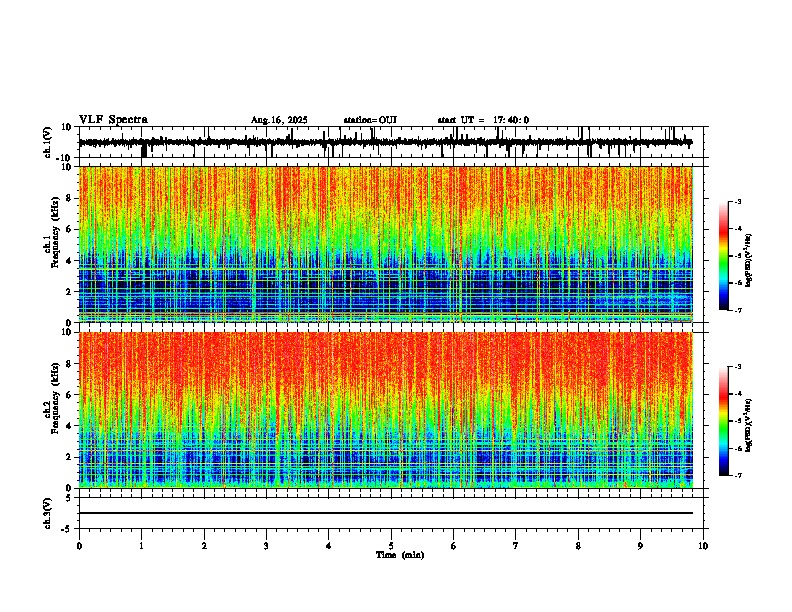Viewport: 792px width, 612px height.
Task: Select the "Time (min)" axis label
Action: pos(400,555)
